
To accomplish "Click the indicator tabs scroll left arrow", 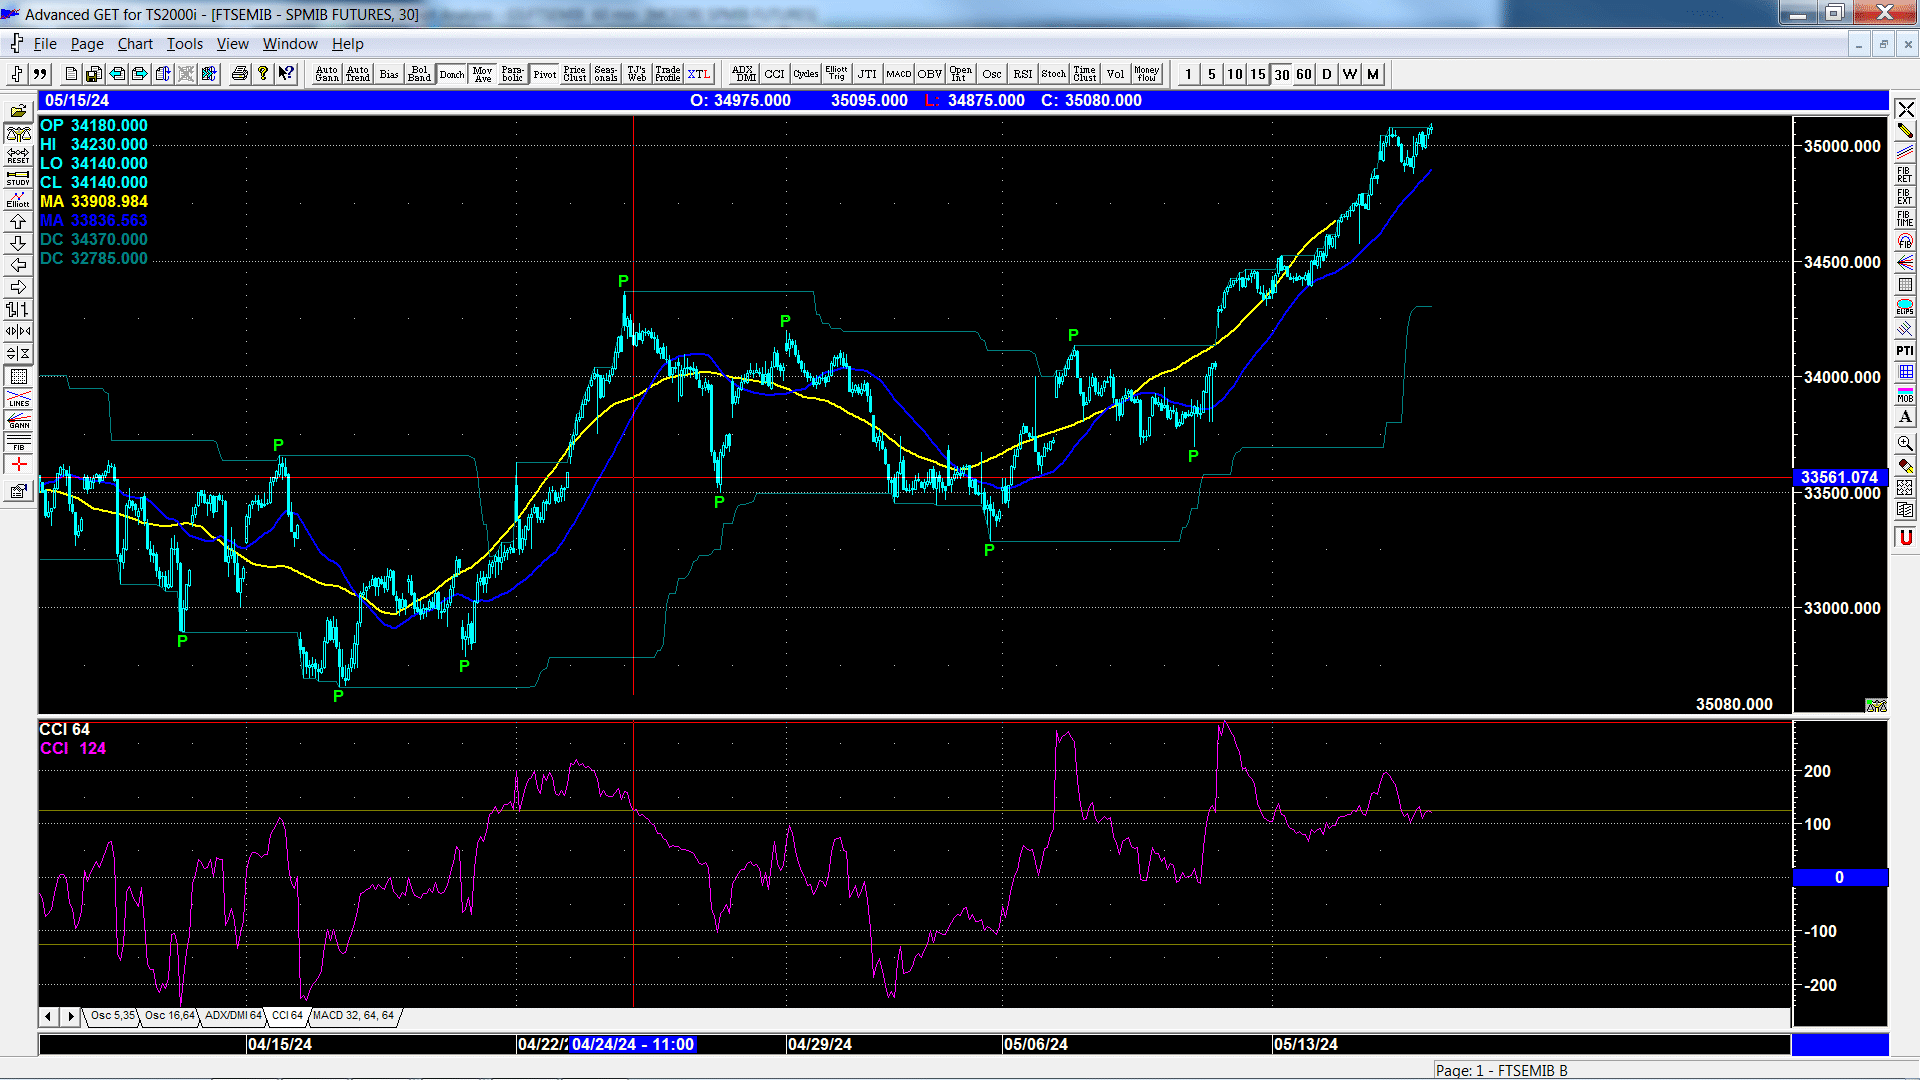I will coord(48,1016).
